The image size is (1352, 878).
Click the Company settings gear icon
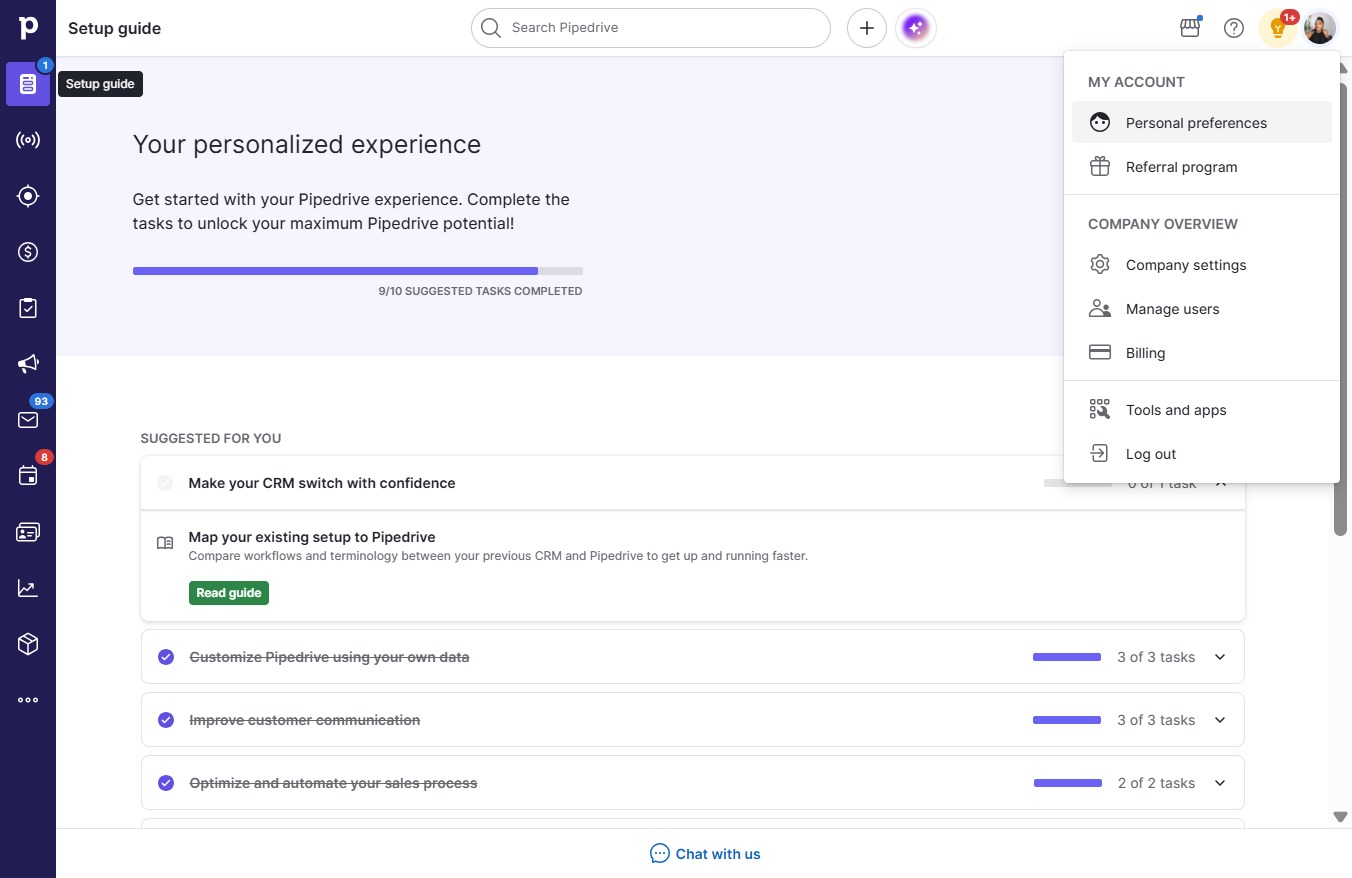[1100, 264]
